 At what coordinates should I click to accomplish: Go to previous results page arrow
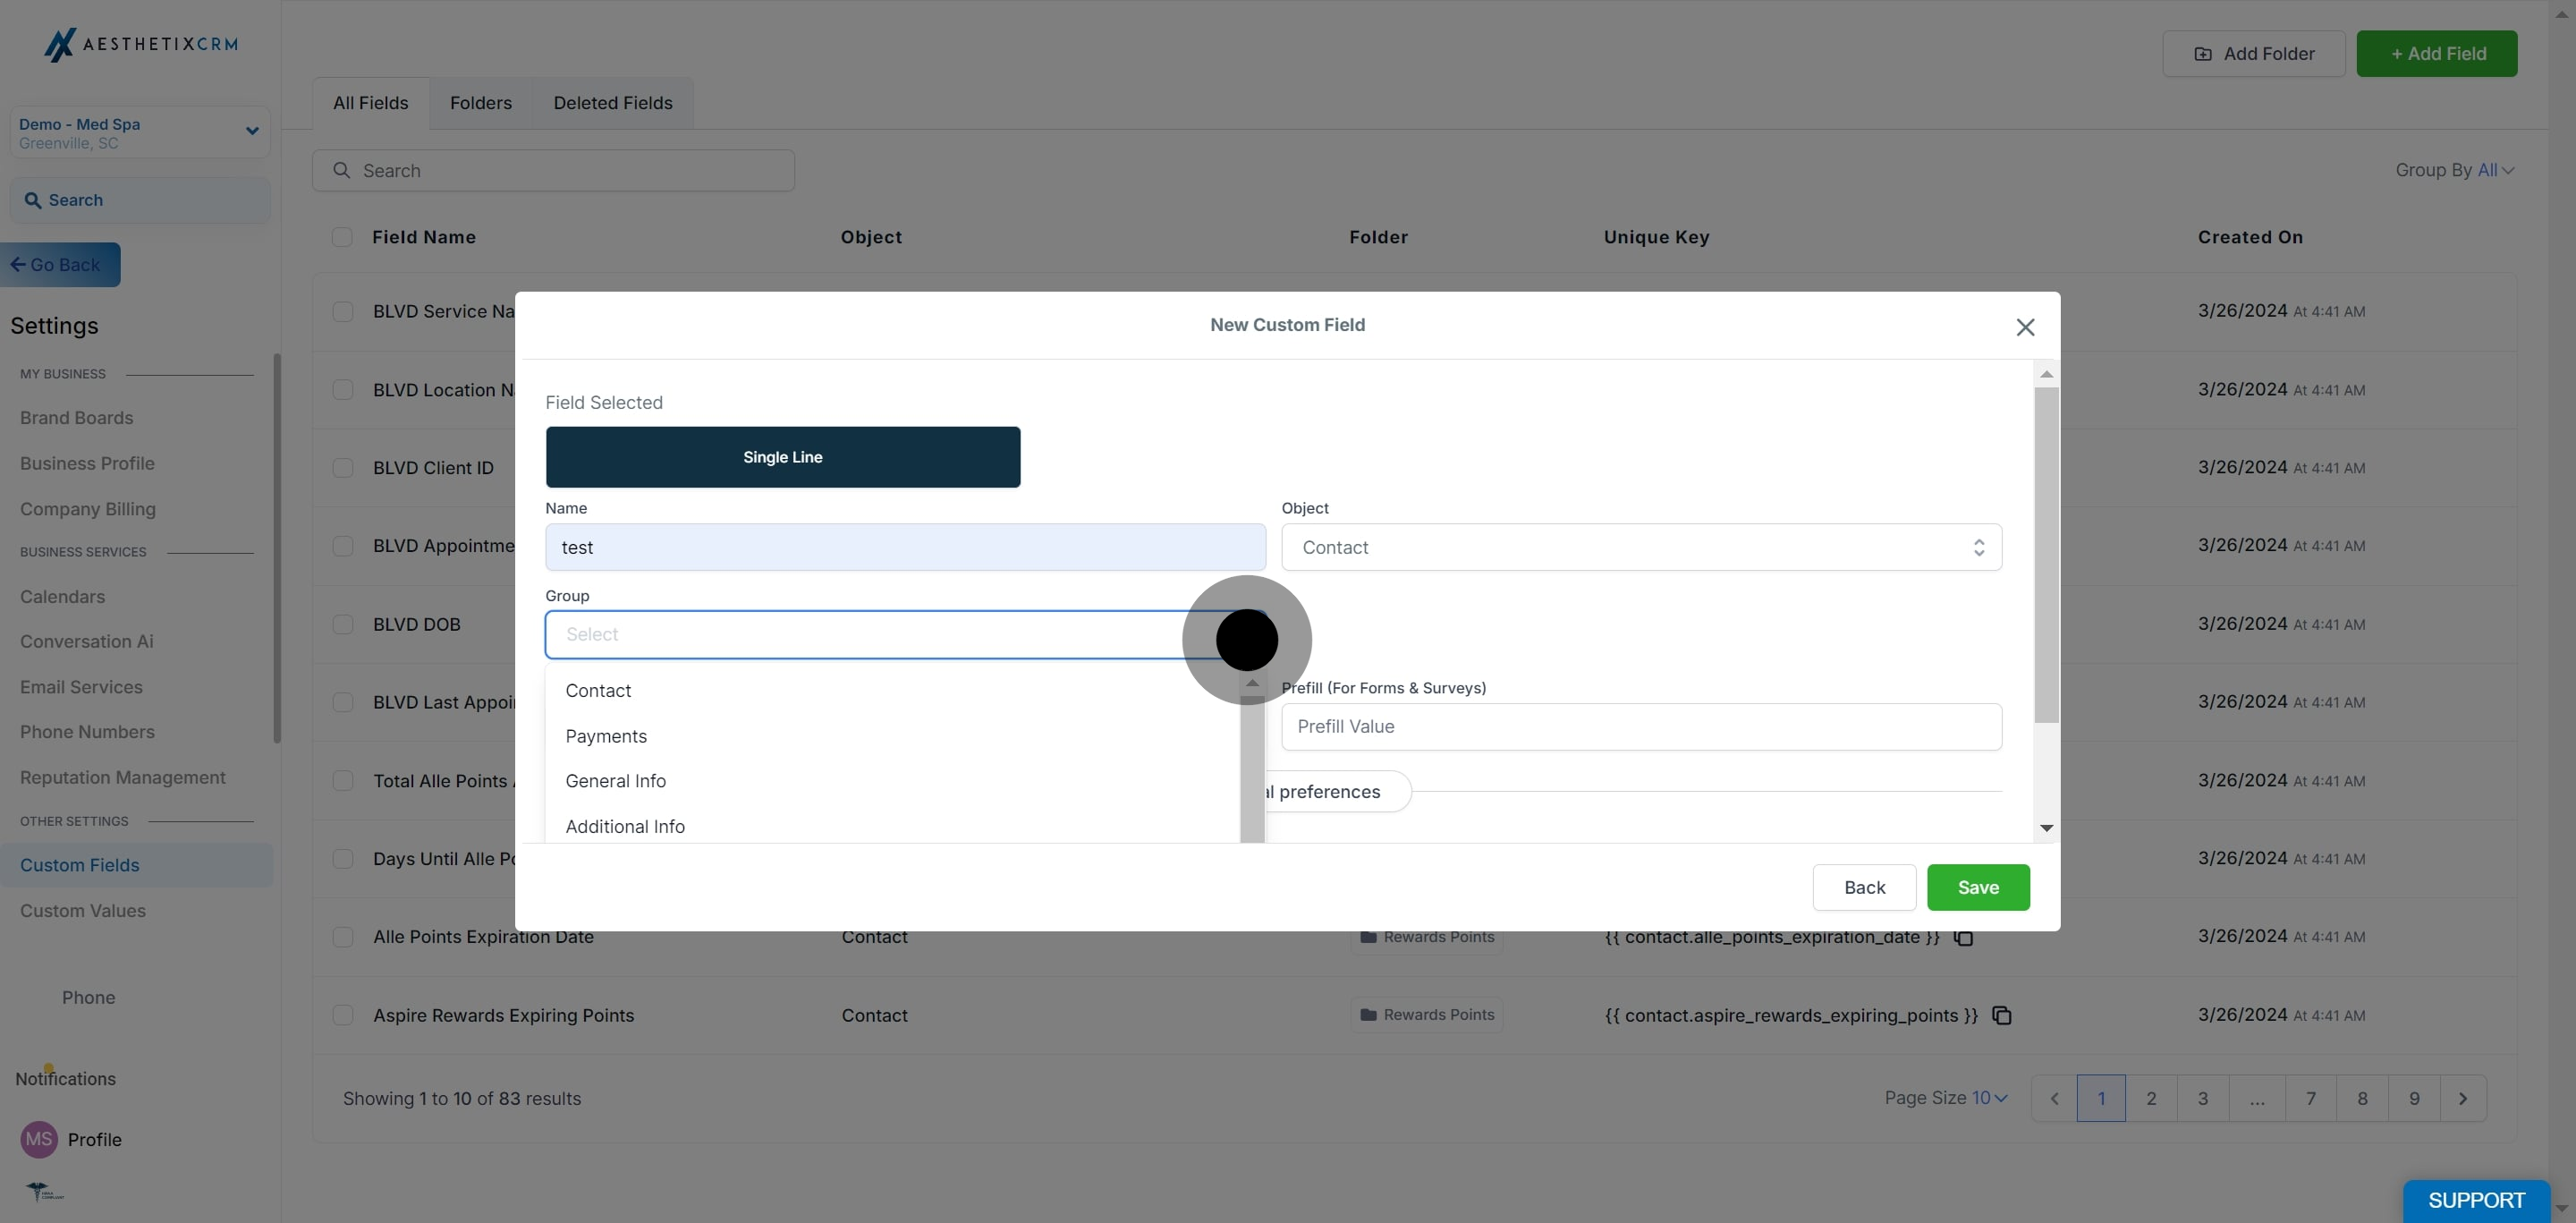click(2054, 1098)
